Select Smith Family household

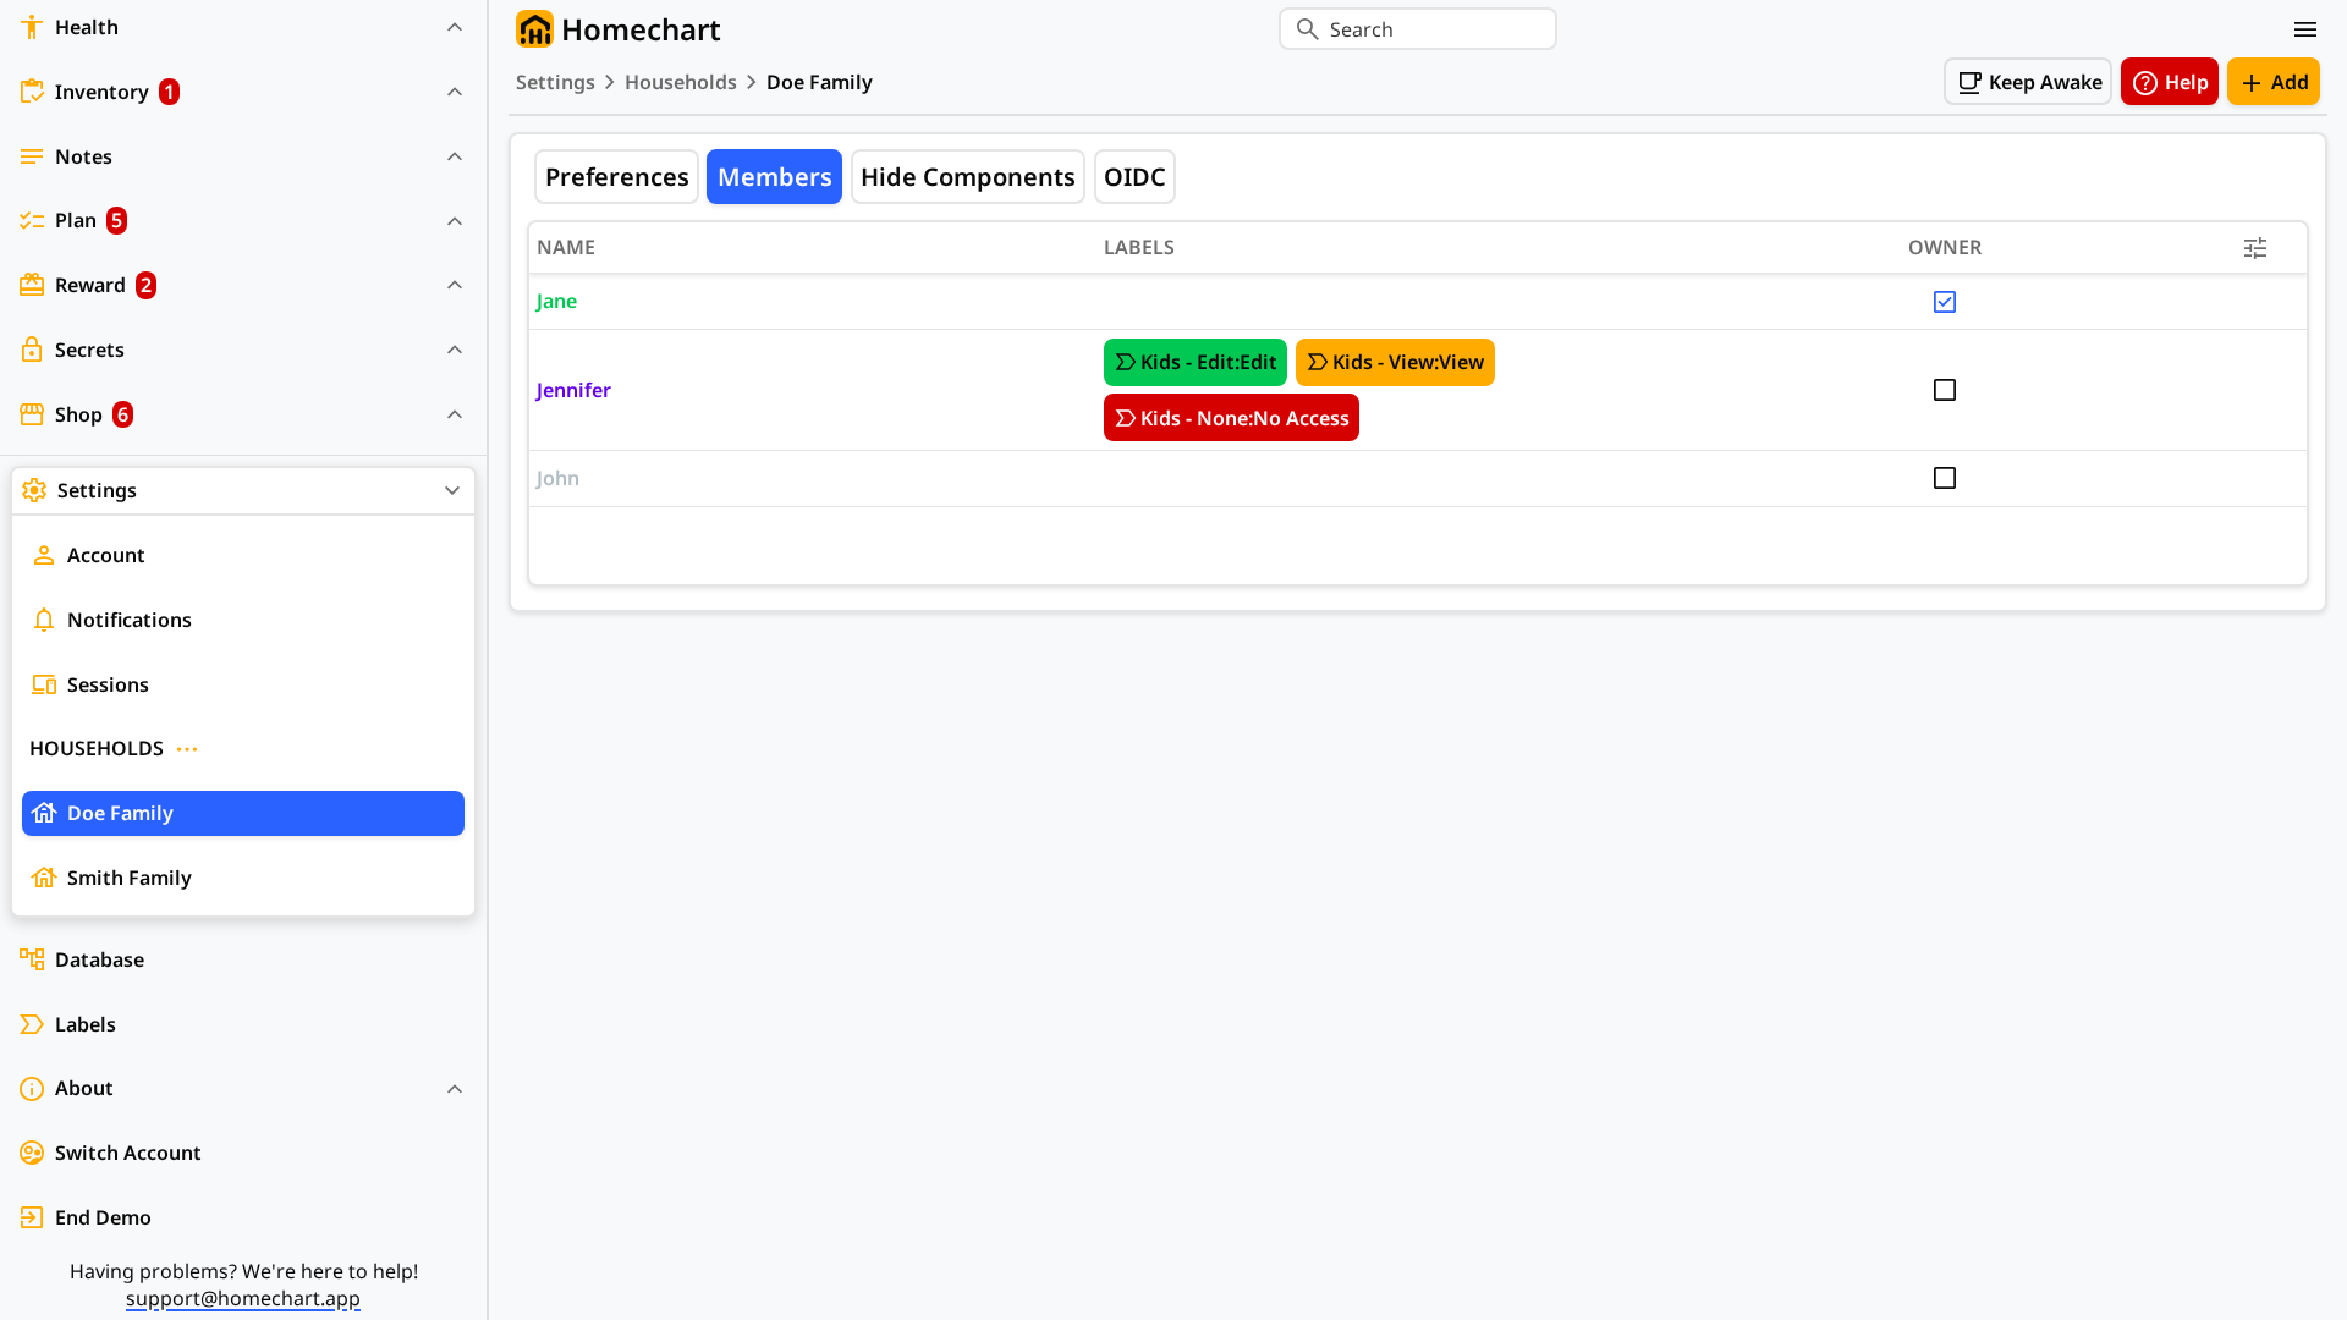pos(243,877)
